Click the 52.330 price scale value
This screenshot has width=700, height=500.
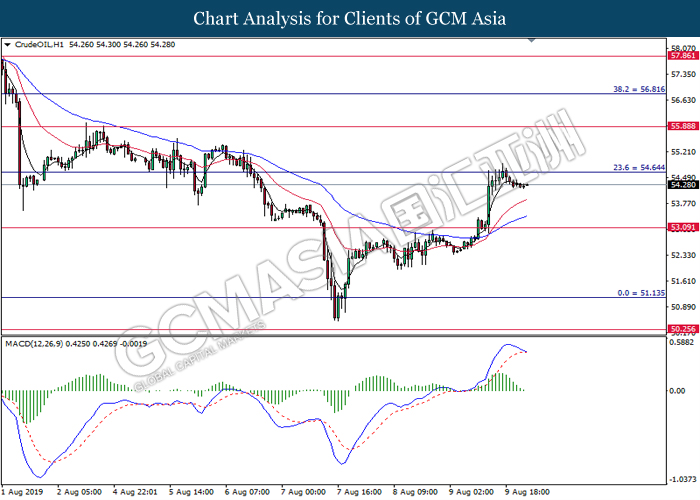[683, 255]
